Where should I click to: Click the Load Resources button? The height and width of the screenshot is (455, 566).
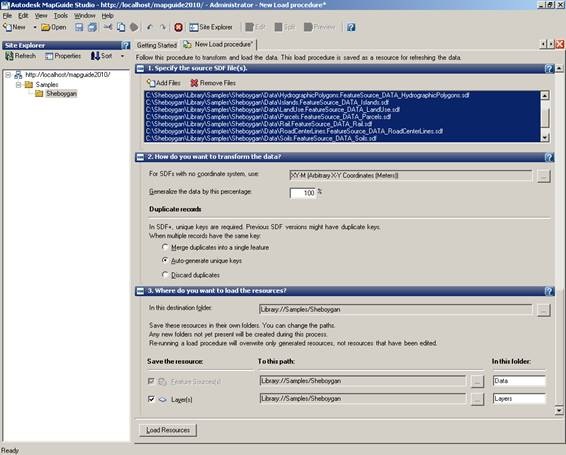coord(168,430)
